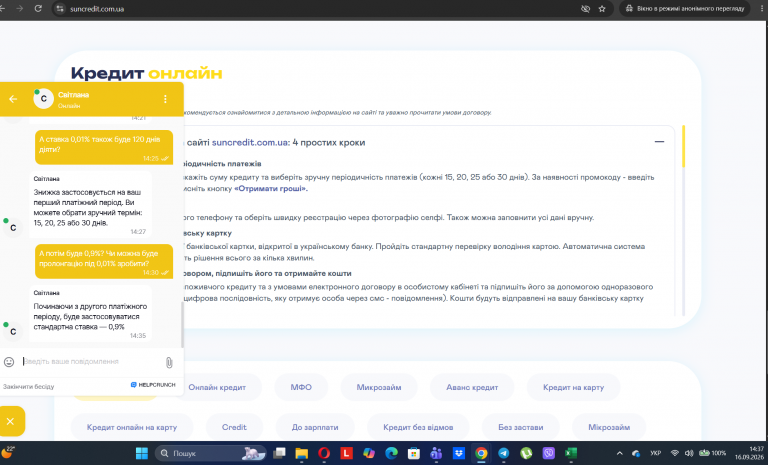Click message 'А ставка 0,01% також буде 120 днів діяти?'

click(104, 147)
